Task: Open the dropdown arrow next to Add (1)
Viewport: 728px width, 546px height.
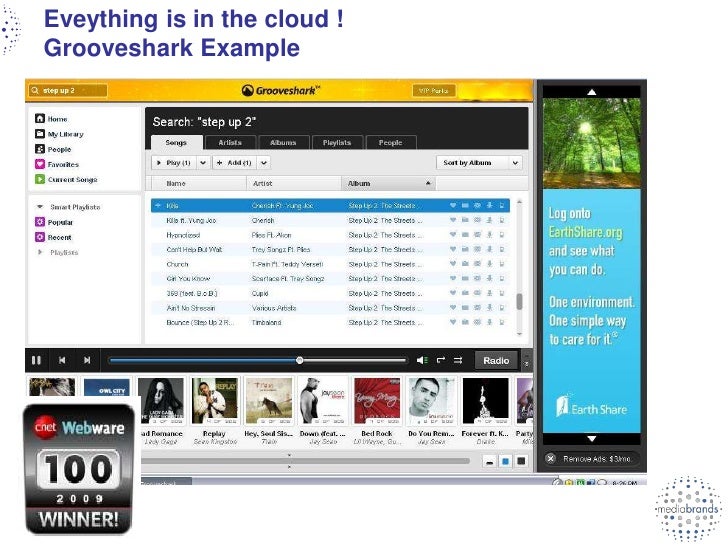Action: (264, 163)
